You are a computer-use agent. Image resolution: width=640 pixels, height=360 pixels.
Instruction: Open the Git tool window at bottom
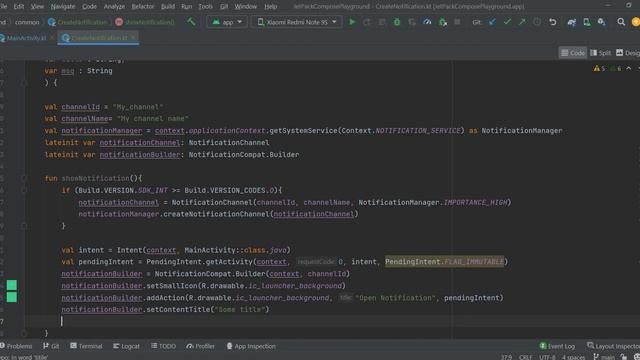[51, 346]
